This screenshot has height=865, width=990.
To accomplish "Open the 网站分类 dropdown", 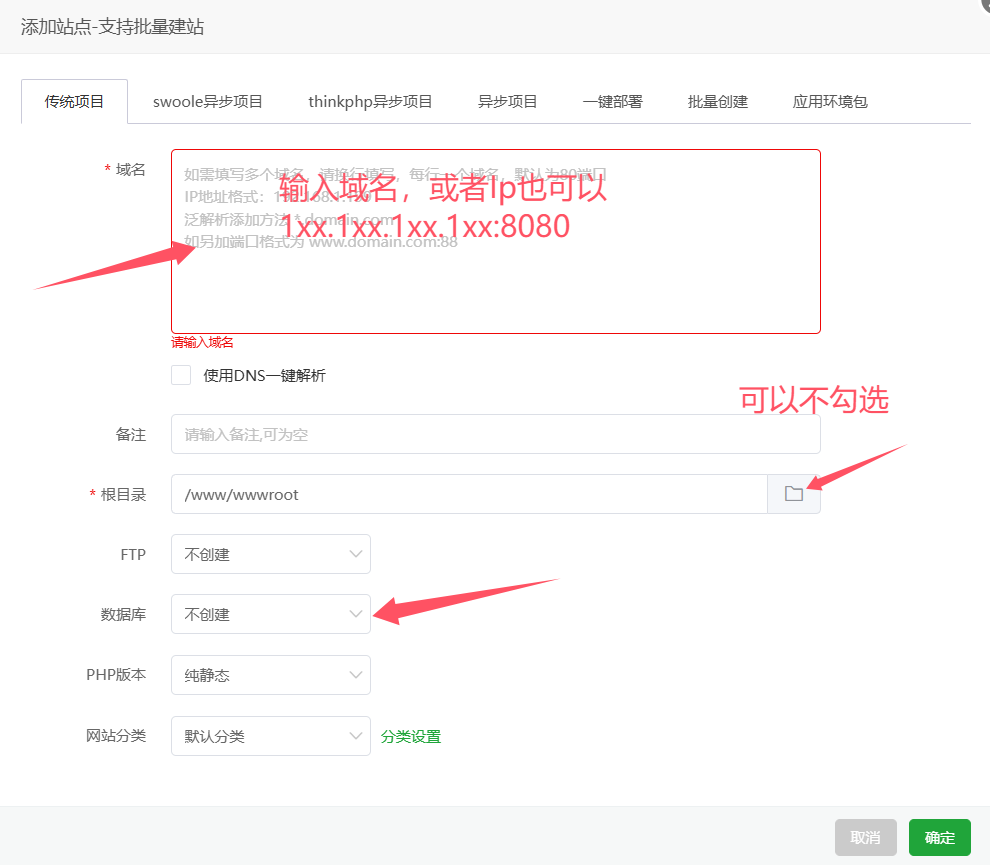I will [x=271, y=736].
